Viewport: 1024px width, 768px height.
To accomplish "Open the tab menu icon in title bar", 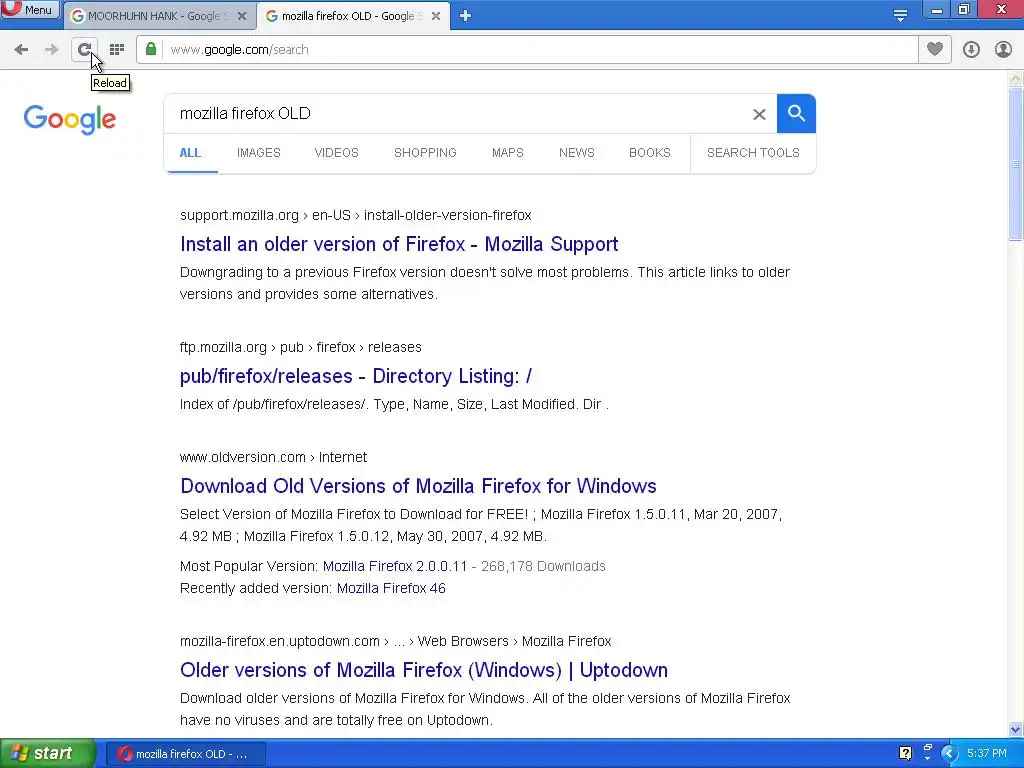I will click(x=900, y=16).
